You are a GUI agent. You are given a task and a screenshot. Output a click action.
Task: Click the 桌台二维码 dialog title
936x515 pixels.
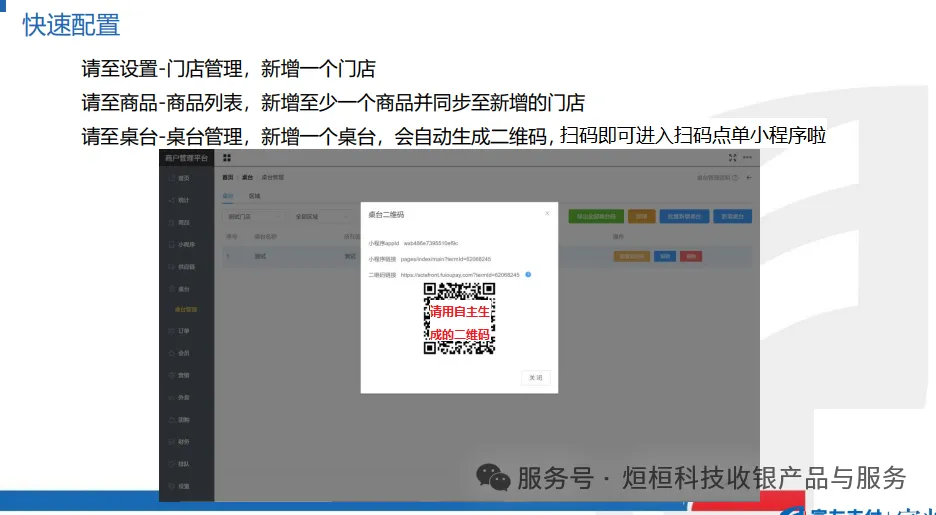pyautogui.click(x=386, y=214)
